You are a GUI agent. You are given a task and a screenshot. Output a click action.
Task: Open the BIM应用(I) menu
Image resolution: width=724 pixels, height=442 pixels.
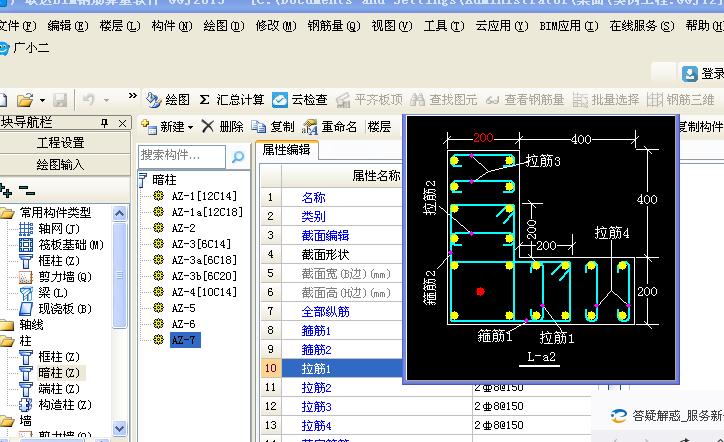pos(569,26)
